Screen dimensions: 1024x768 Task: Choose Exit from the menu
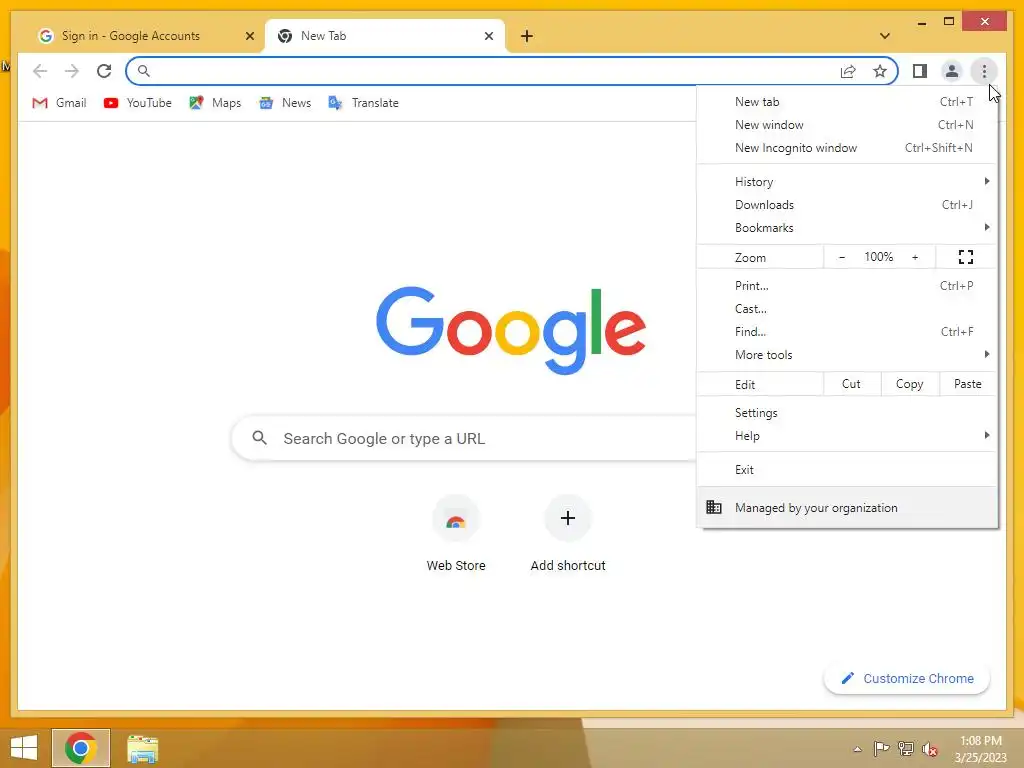tap(847, 470)
